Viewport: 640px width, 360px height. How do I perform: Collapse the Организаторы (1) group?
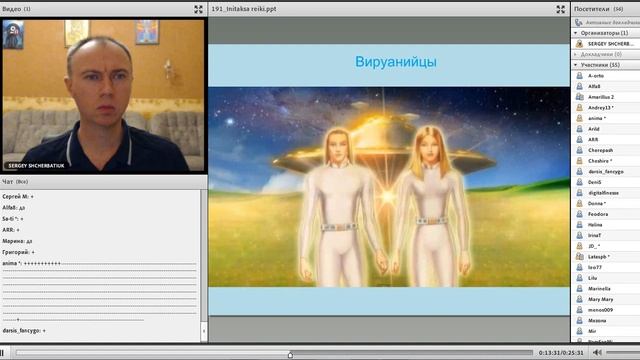[576, 33]
